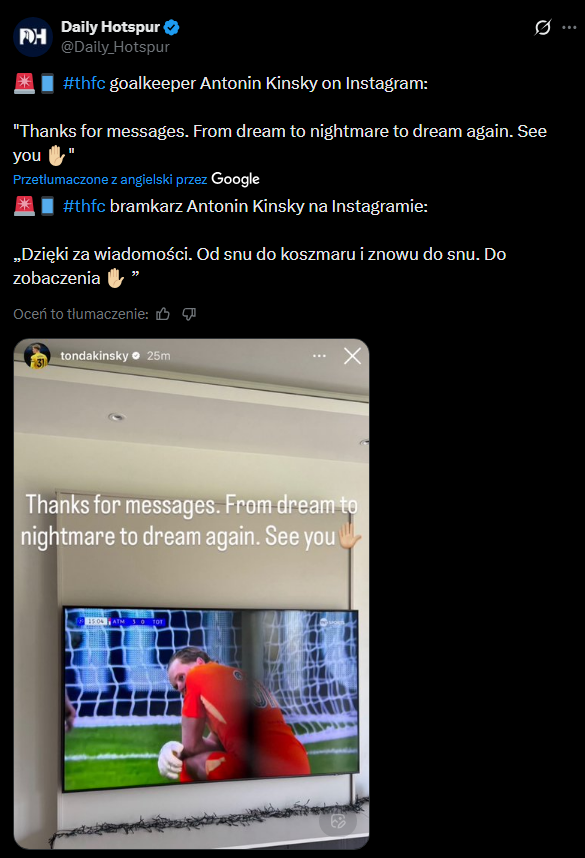Click the verified badge next to tondakinsky

point(136,356)
